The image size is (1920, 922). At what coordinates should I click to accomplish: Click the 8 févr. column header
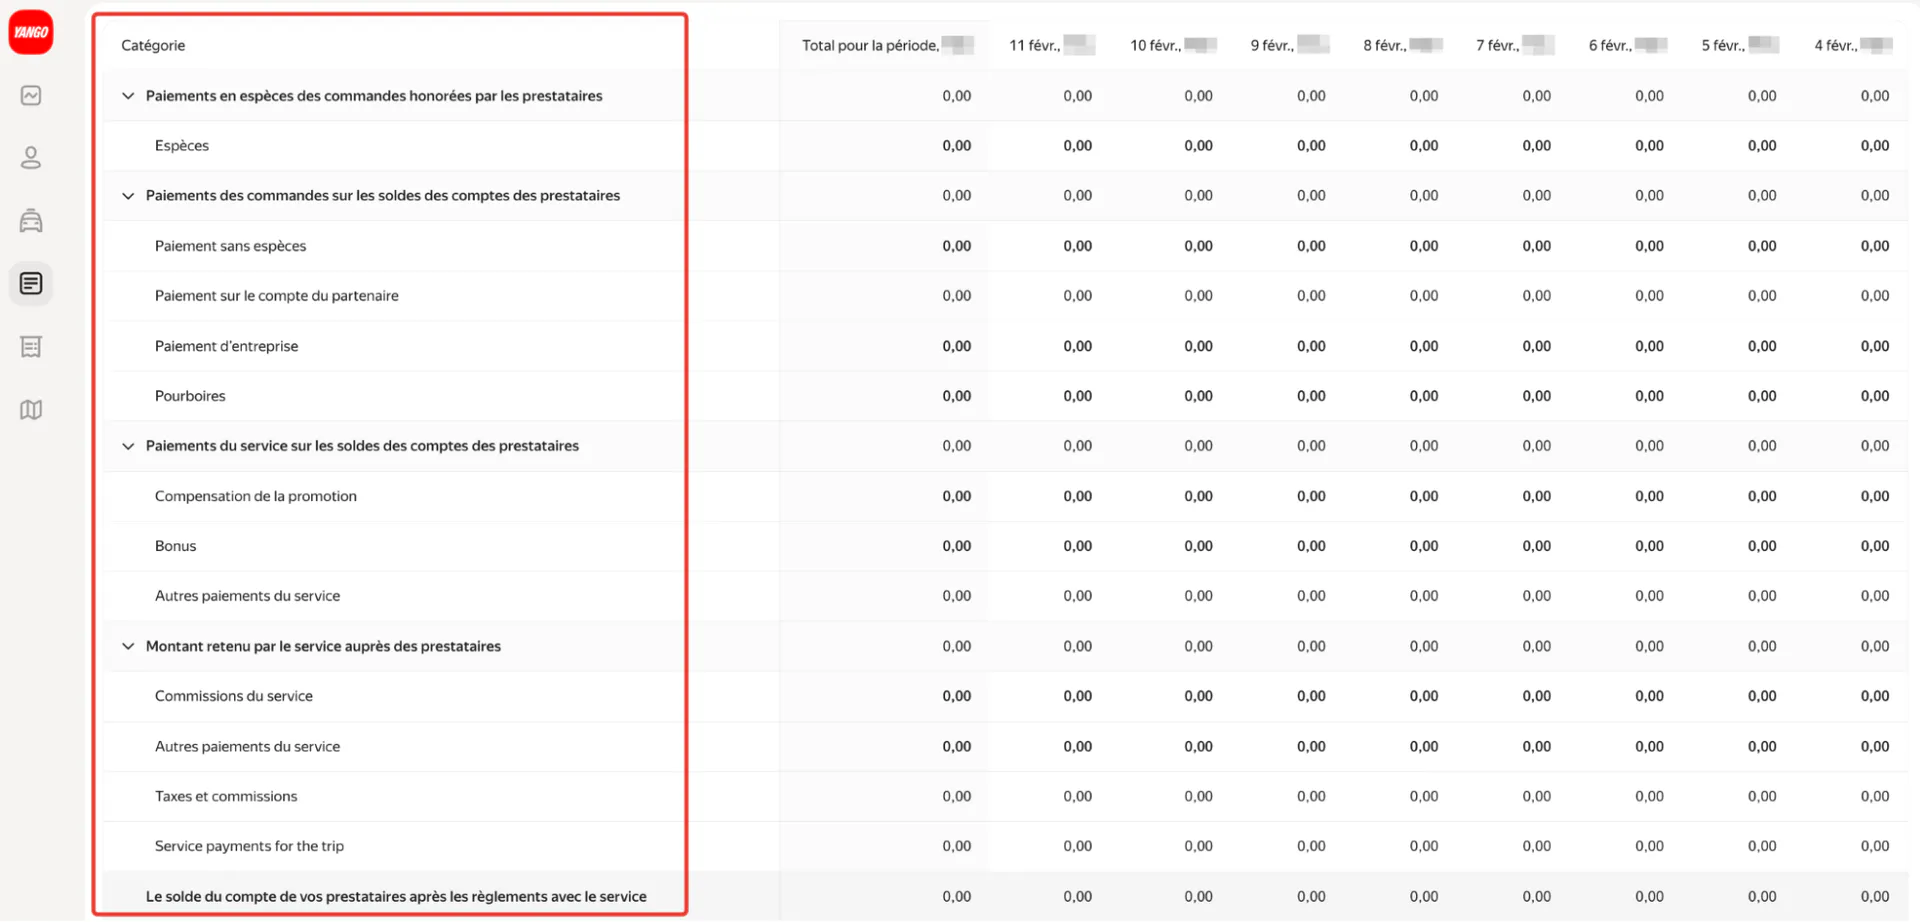coord(1402,45)
